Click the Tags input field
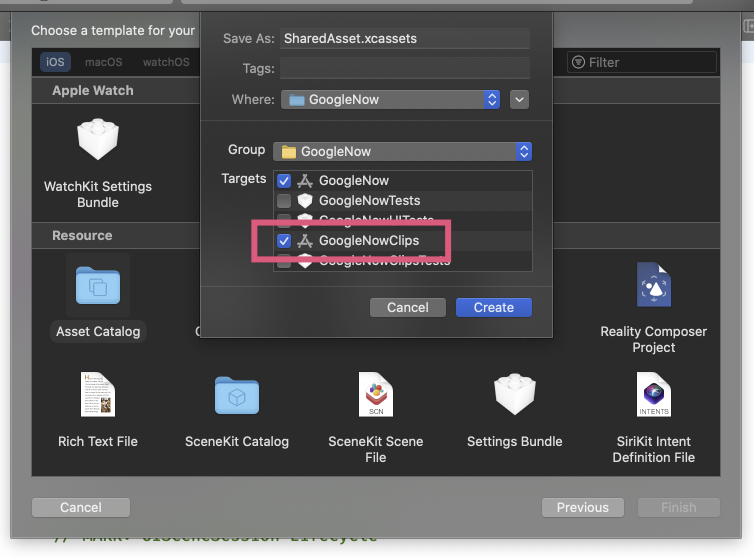 (x=404, y=69)
